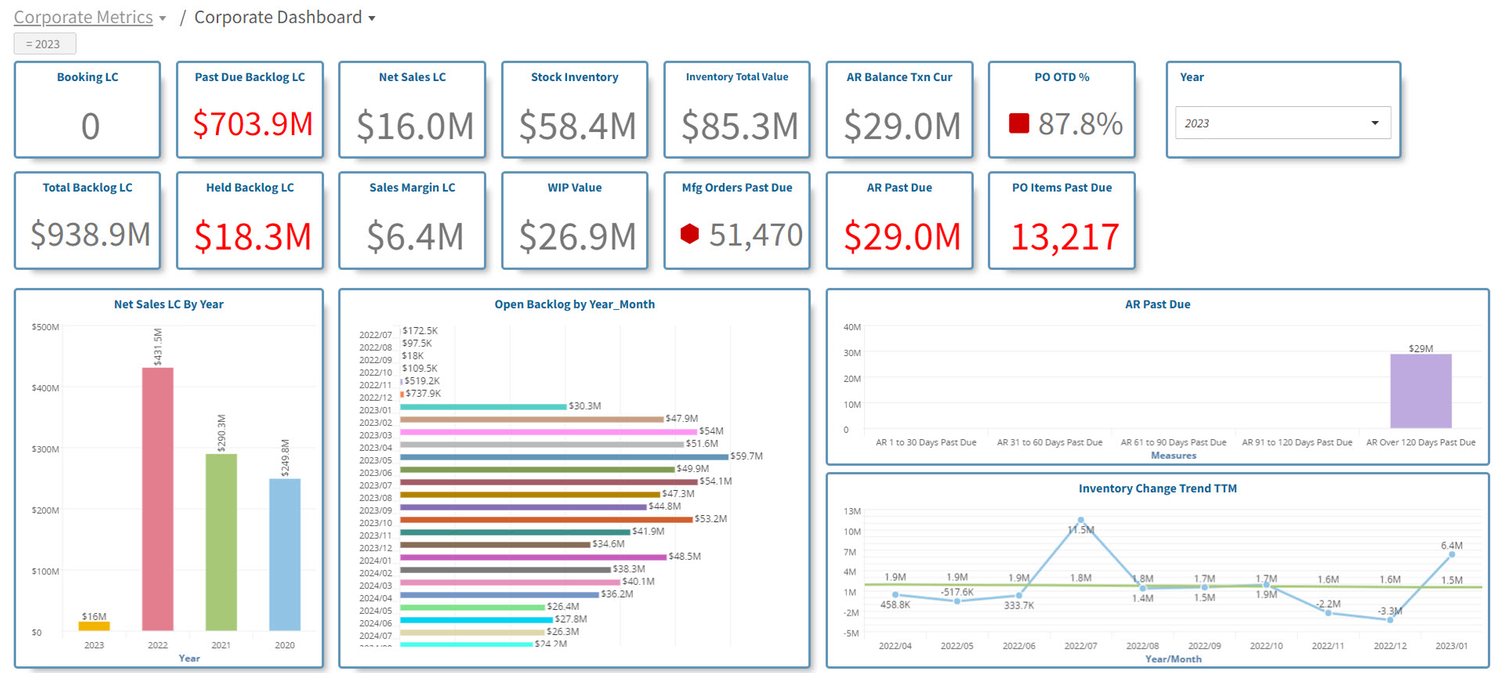Click the 6.4M data point in 2023/01

pyautogui.click(x=1452, y=554)
